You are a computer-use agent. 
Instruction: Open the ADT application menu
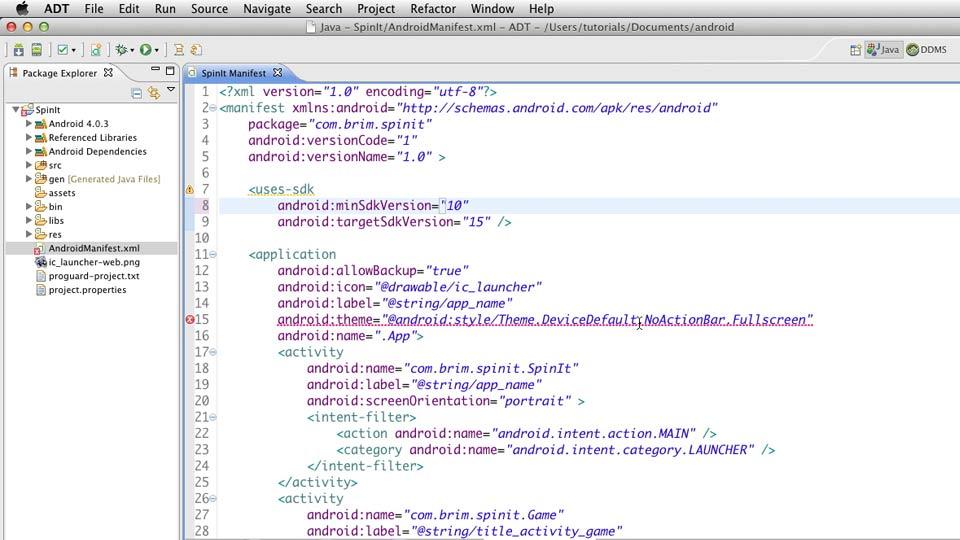[x=56, y=9]
